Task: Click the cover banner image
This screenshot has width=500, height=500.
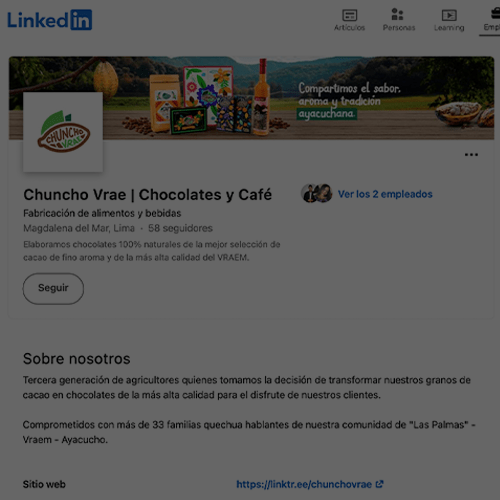Action: [251, 98]
